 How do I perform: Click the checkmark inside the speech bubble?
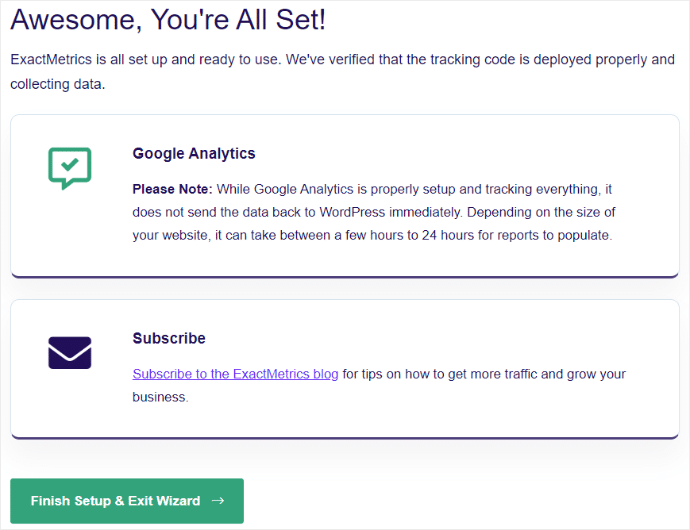(70, 164)
